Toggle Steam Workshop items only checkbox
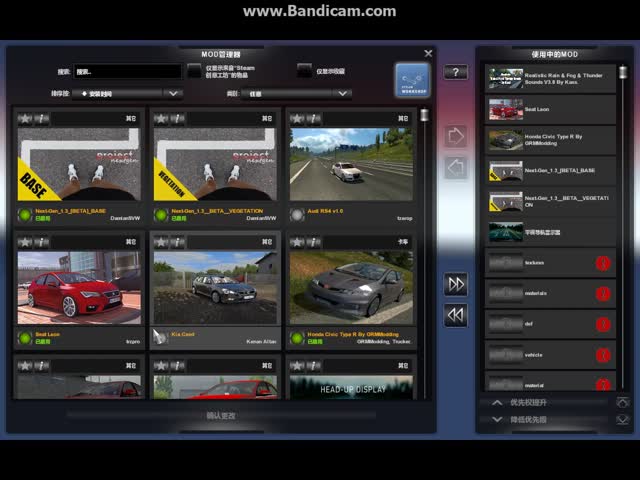This screenshot has height=480, width=640. point(194,71)
